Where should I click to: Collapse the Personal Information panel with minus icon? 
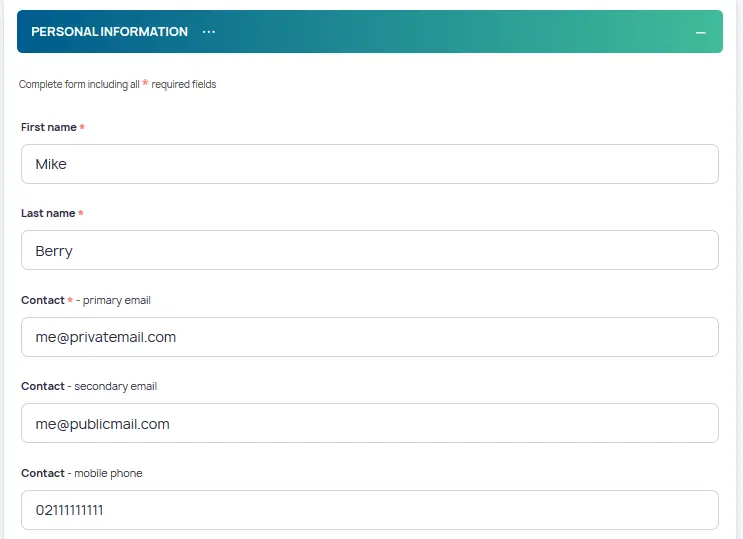coord(701,32)
